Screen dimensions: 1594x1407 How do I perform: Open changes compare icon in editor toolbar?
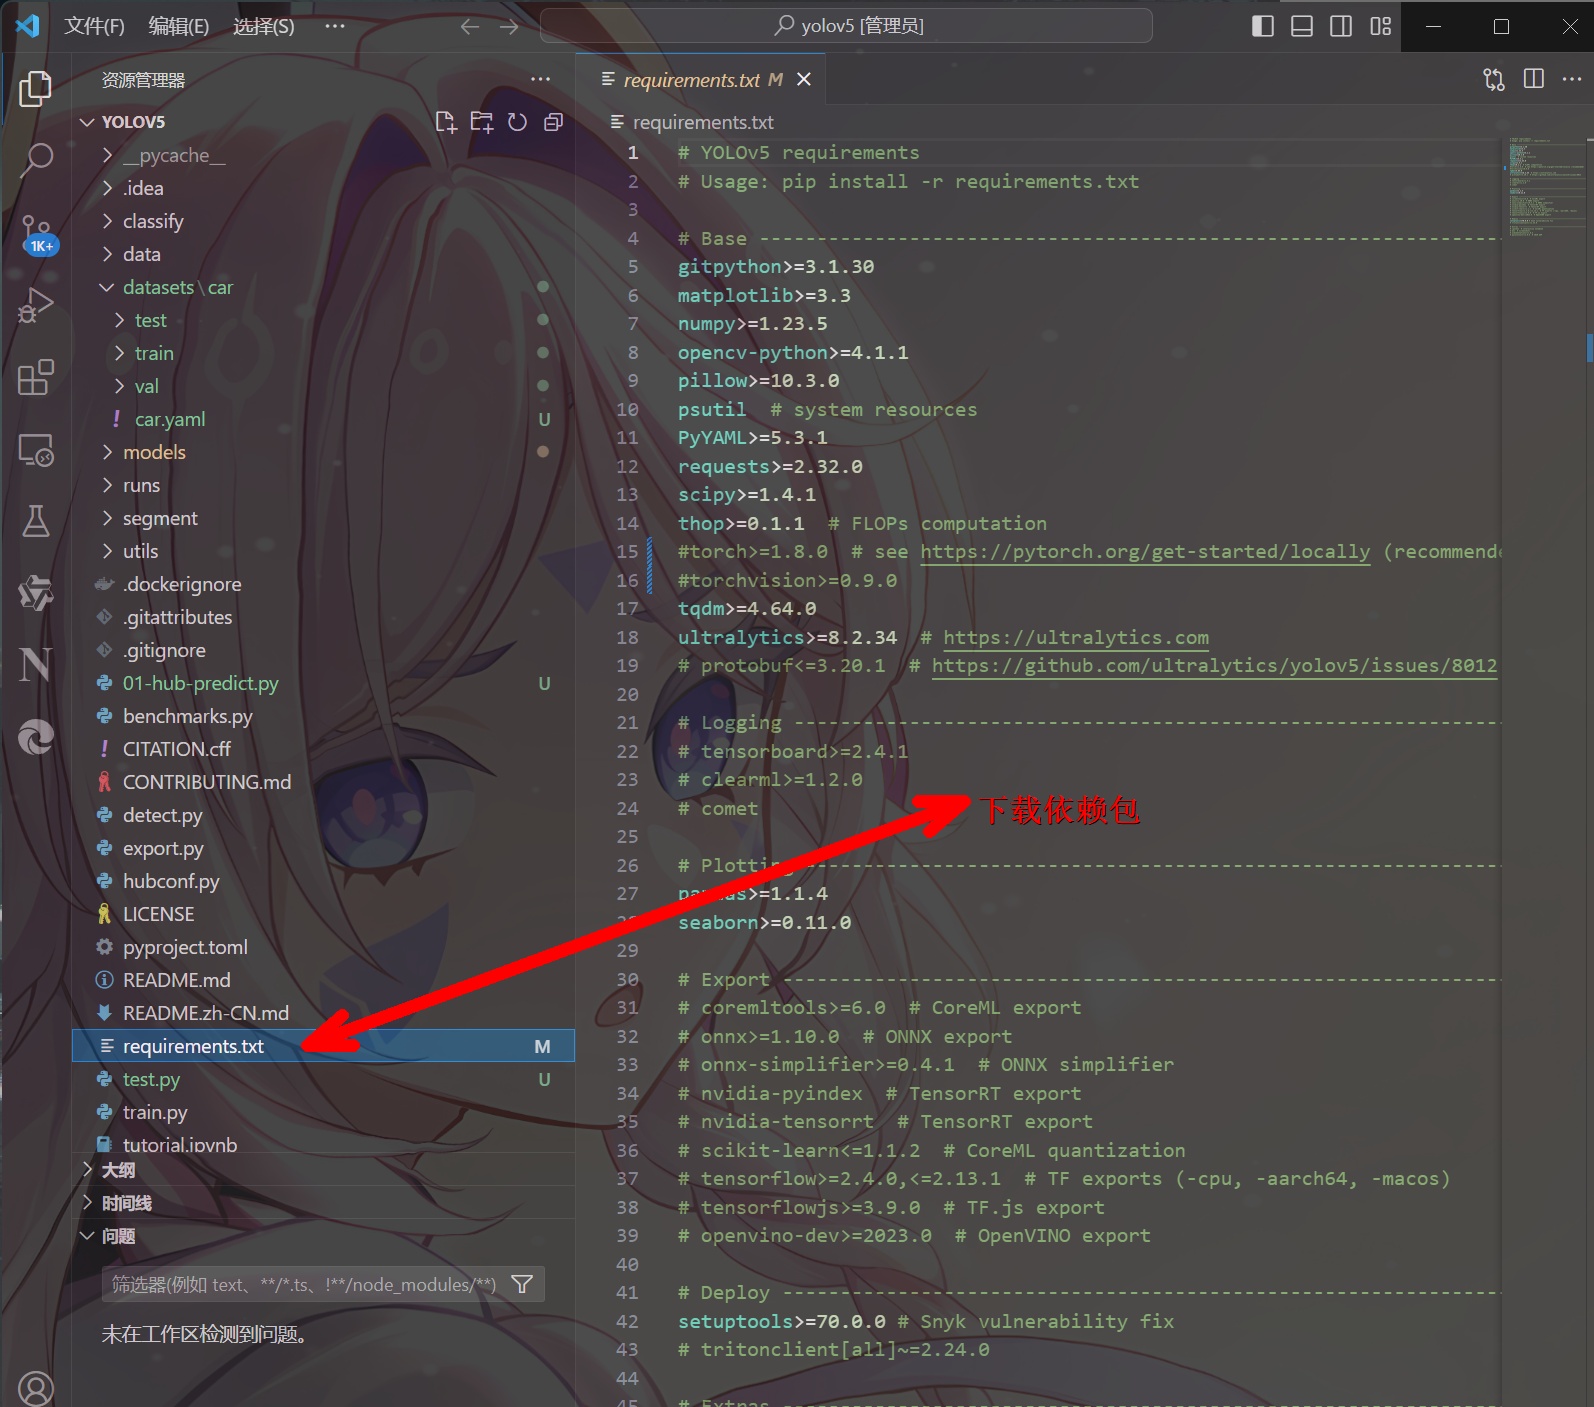pyautogui.click(x=1494, y=79)
